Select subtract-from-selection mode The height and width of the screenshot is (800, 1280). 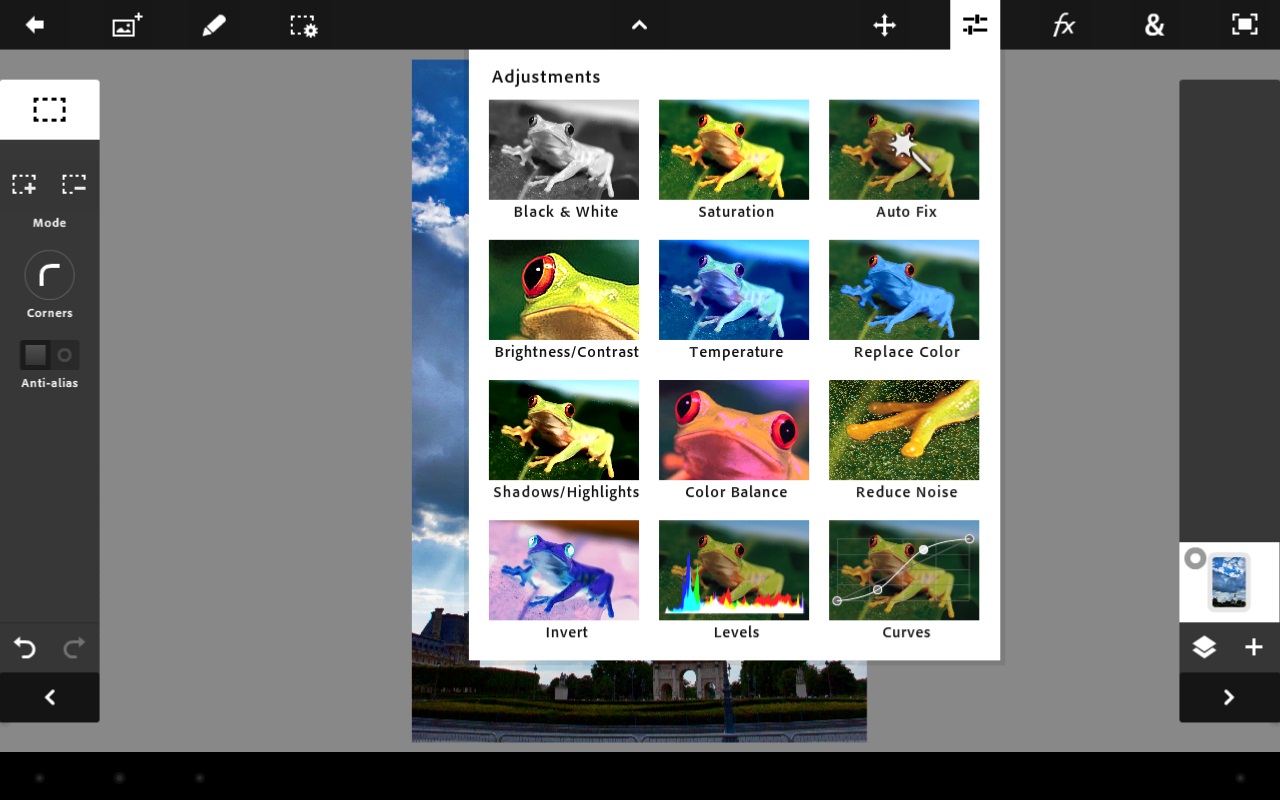point(74,184)
